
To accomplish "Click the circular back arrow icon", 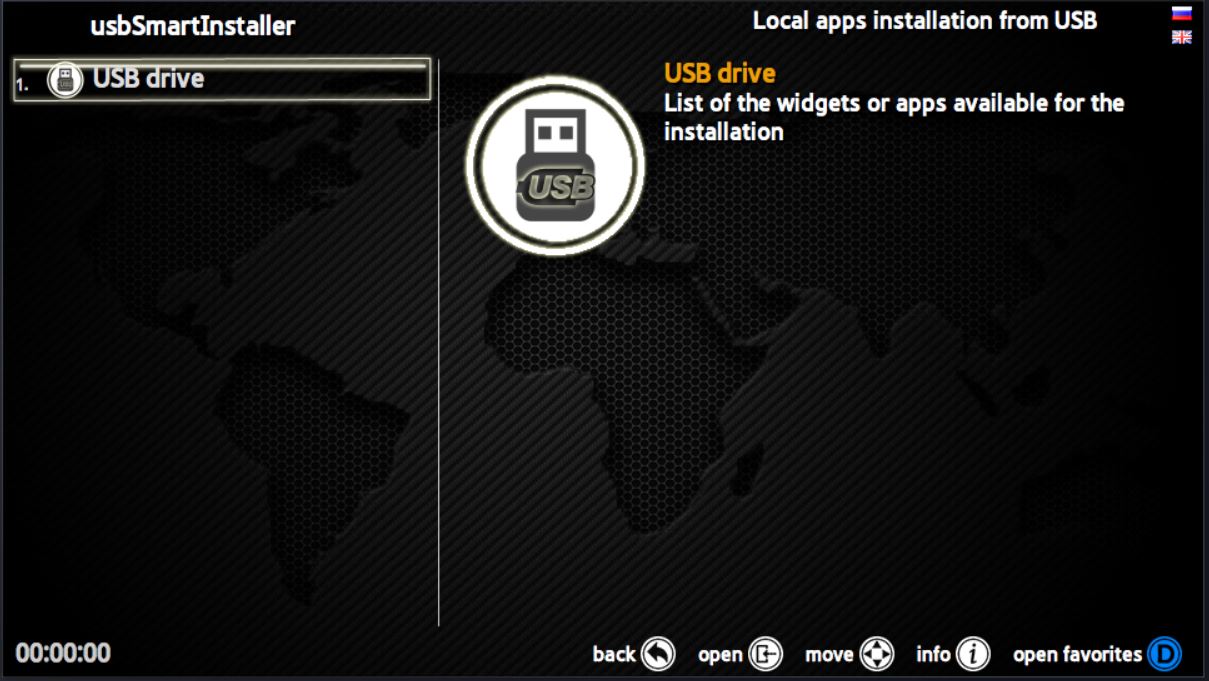I will pyautogui.click(x=659, y=654).
